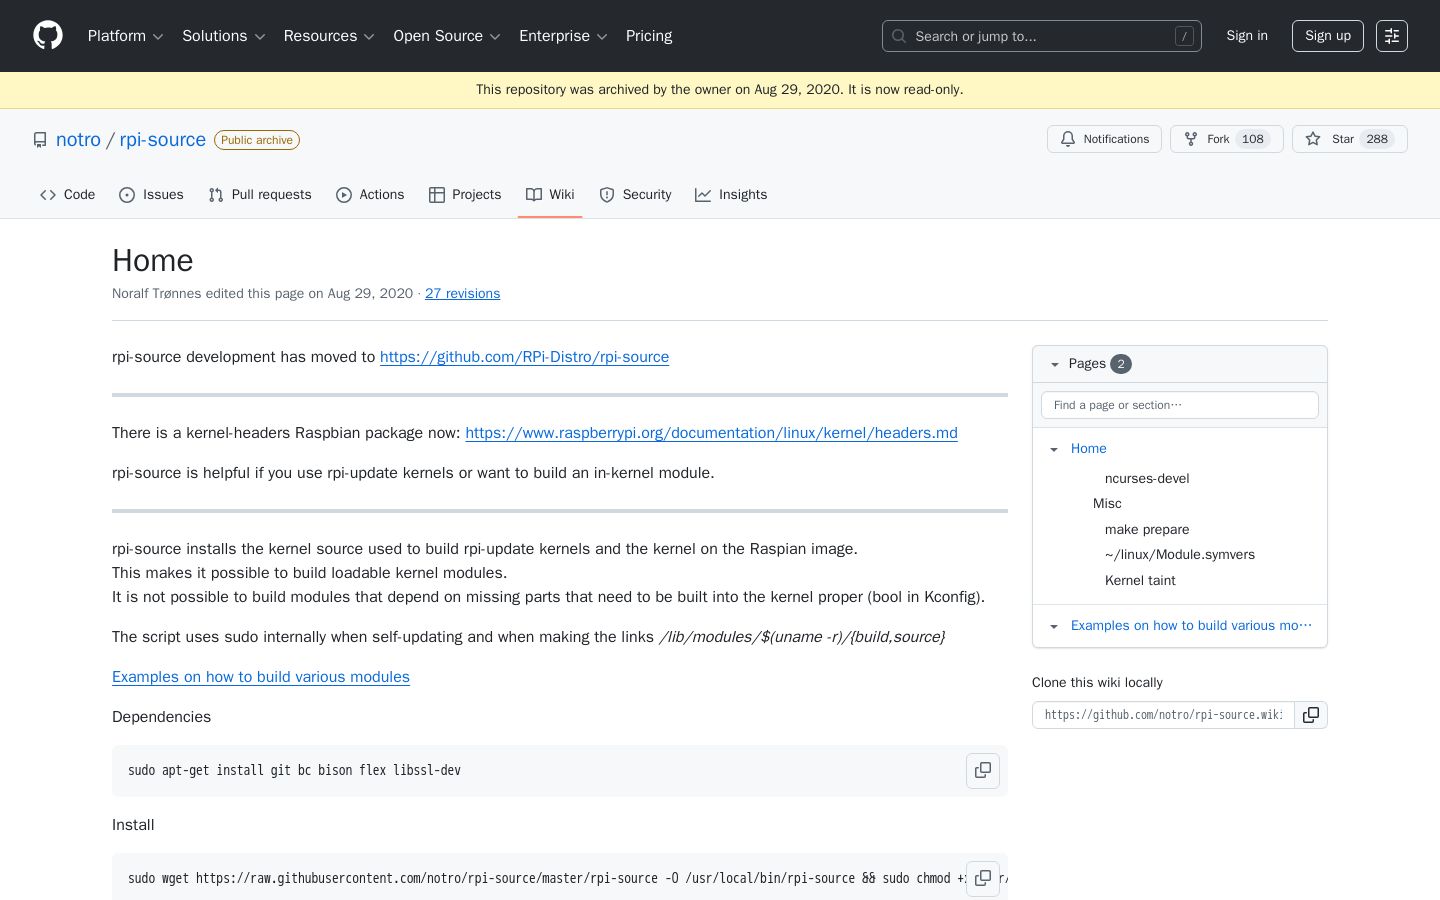Viewport: 1440px width, 900px height.
Task: Expand the Solutions menu
Action: [x=223, y=36]
